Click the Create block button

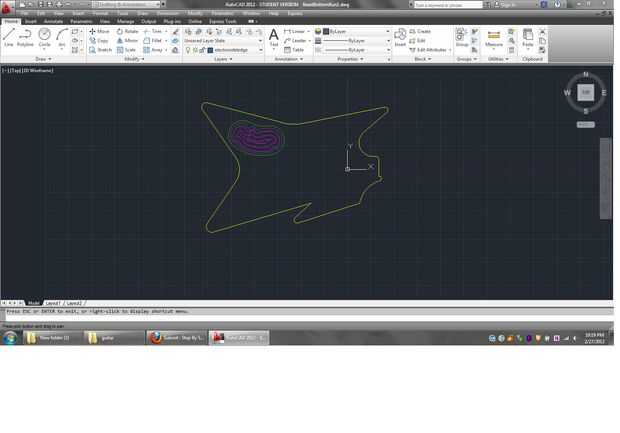coord(420,31)
